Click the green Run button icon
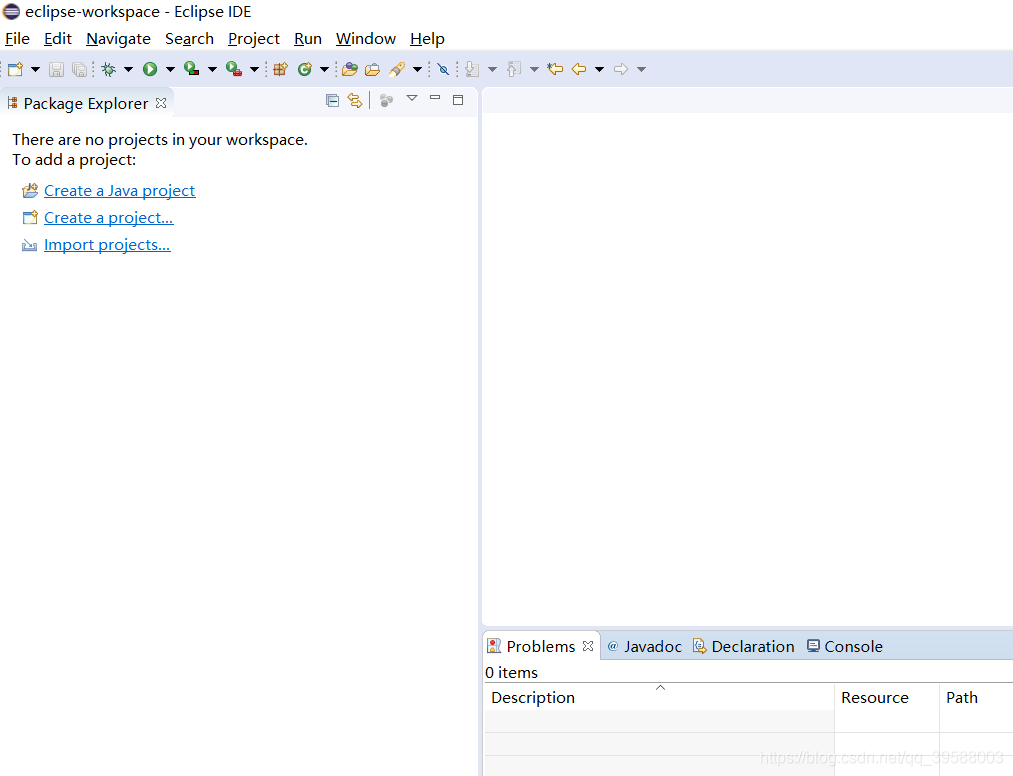This screenshot has height=776, width=1013. (x=150, y=69)
